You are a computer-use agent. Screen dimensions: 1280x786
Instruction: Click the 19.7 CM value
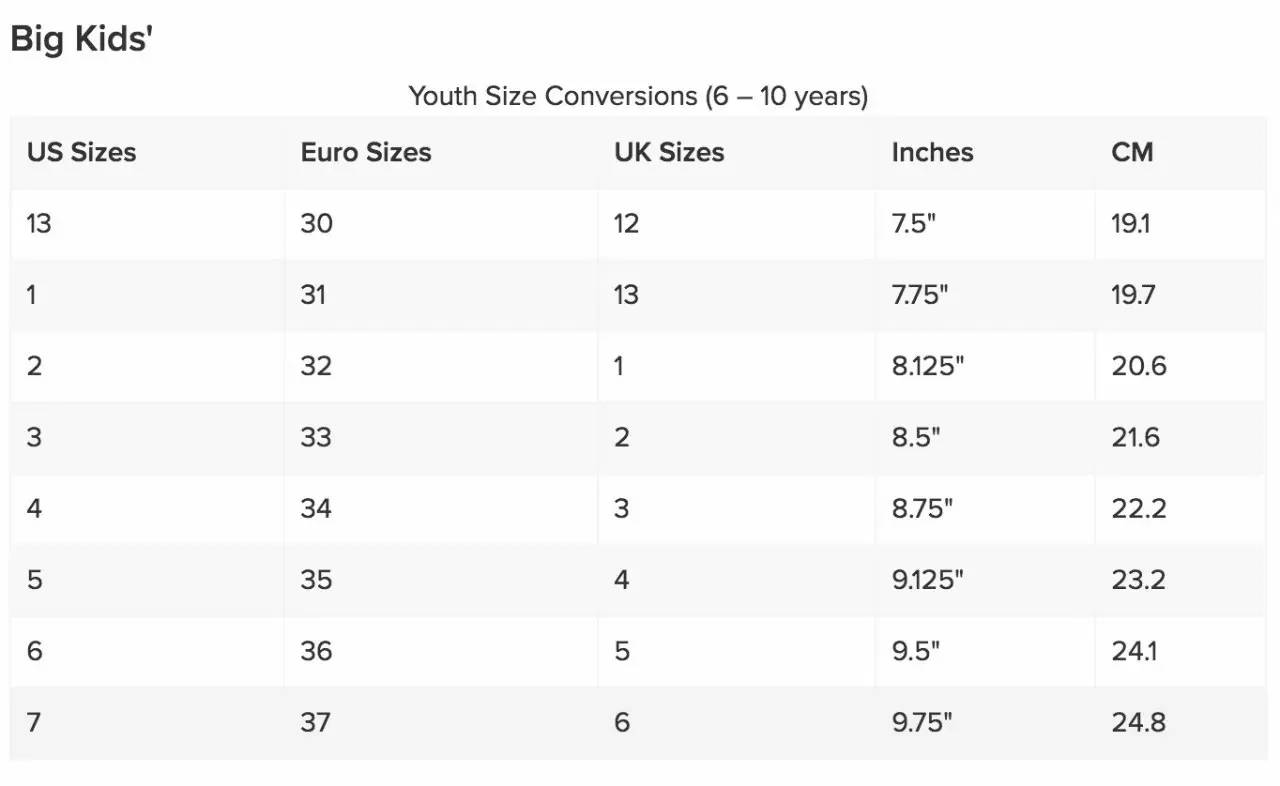[1133, 295]
